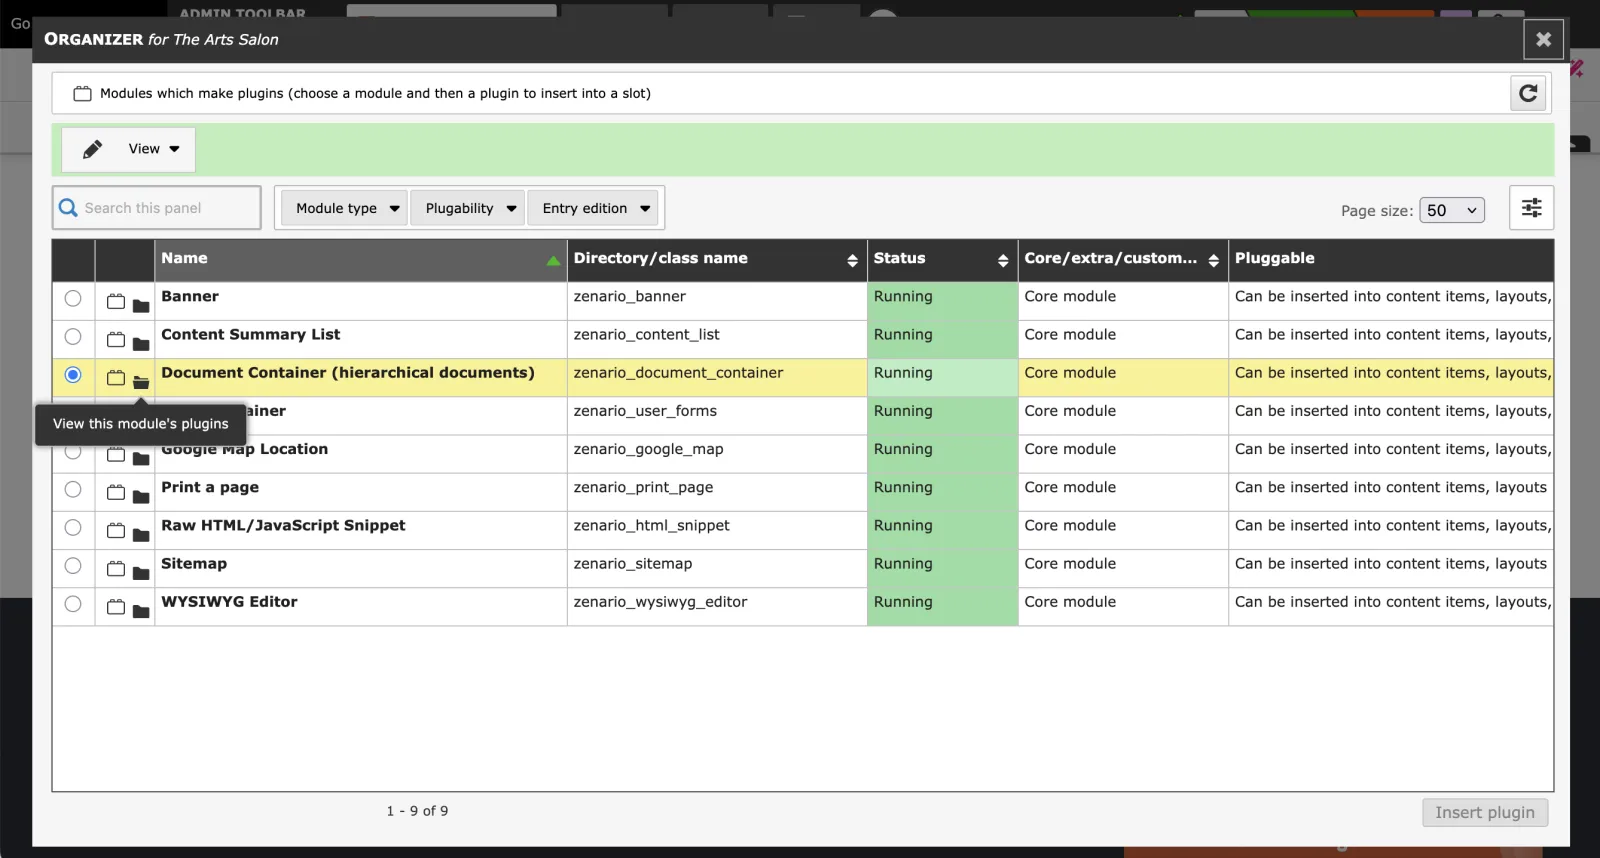Viewport: 1600px width, 858px height.
Task: Open folder icon in Google Map Location row
Action: pos(141,459)
